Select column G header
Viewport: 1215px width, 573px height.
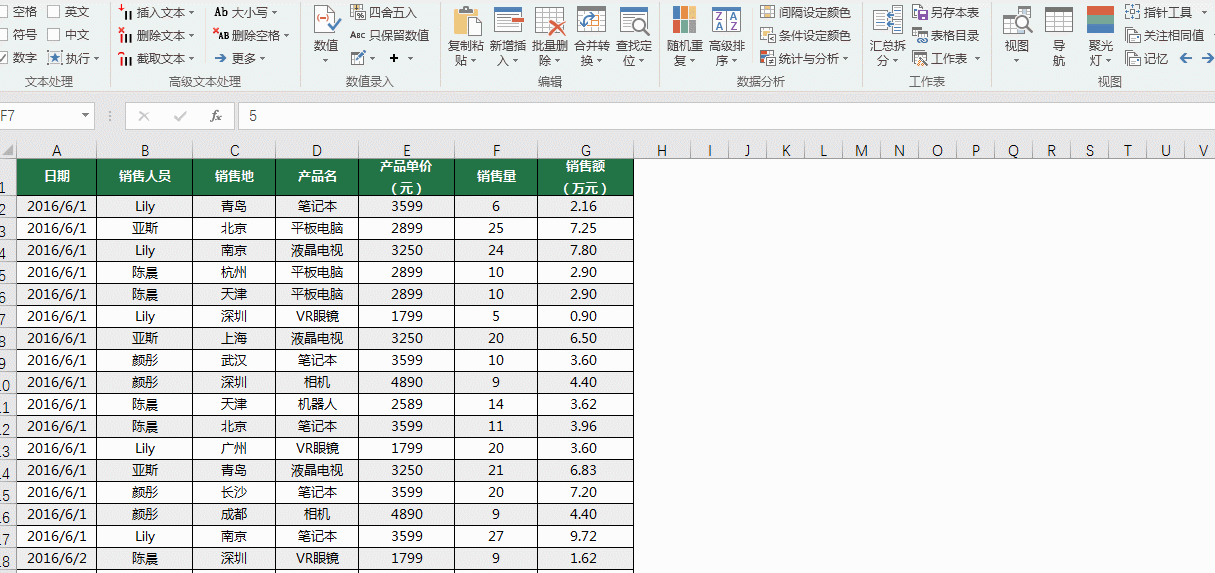coord(586,150)
